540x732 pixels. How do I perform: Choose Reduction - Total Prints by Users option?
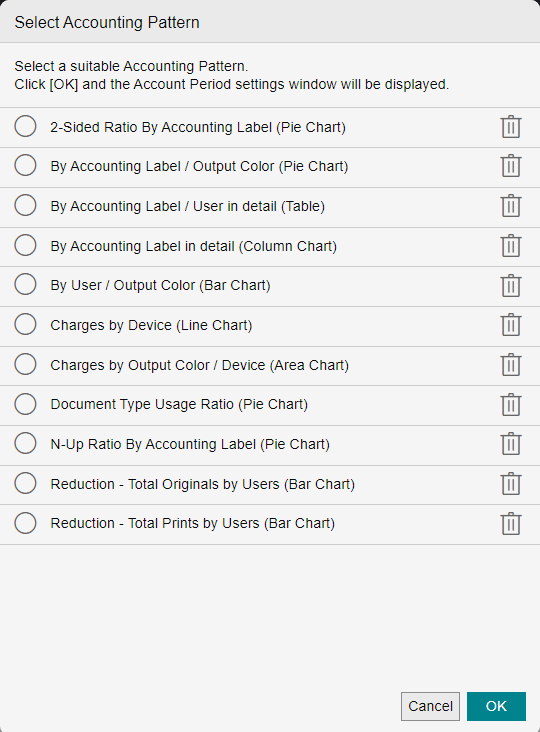(x=25, y=523)
